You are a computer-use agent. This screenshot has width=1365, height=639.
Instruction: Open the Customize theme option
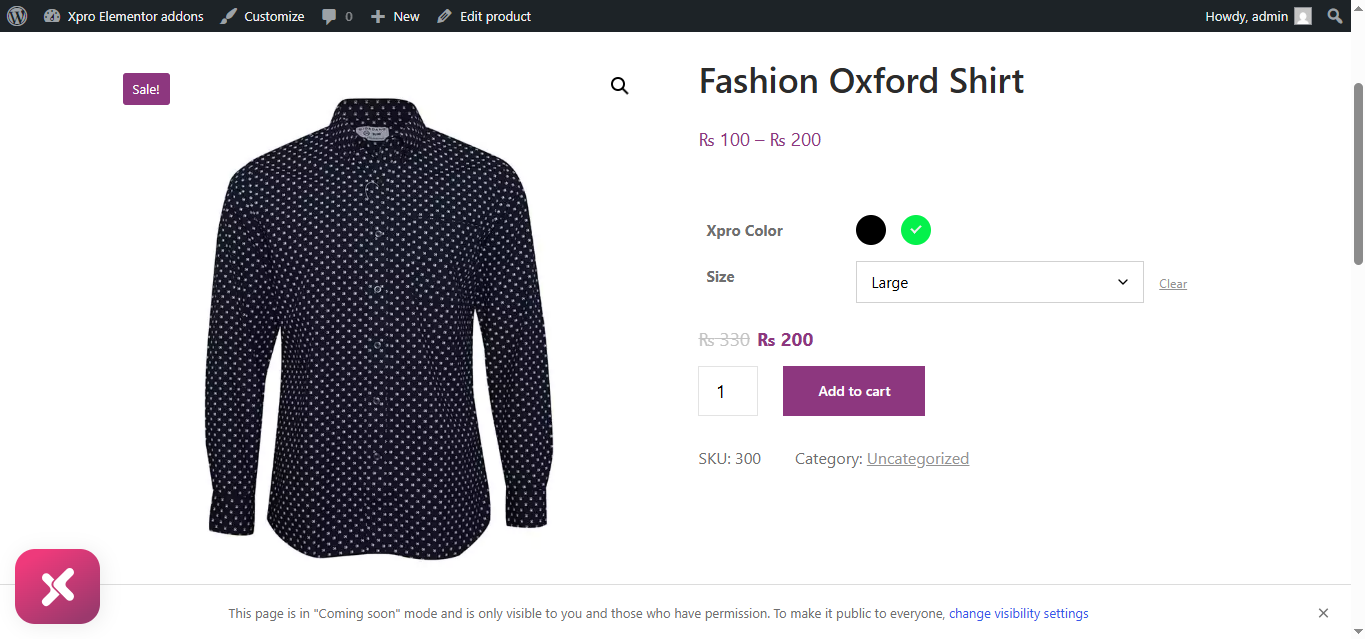263,16
